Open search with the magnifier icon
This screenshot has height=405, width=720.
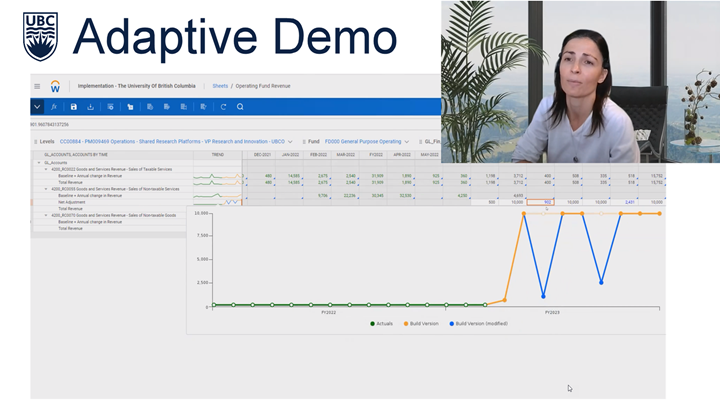pos(240,107)
